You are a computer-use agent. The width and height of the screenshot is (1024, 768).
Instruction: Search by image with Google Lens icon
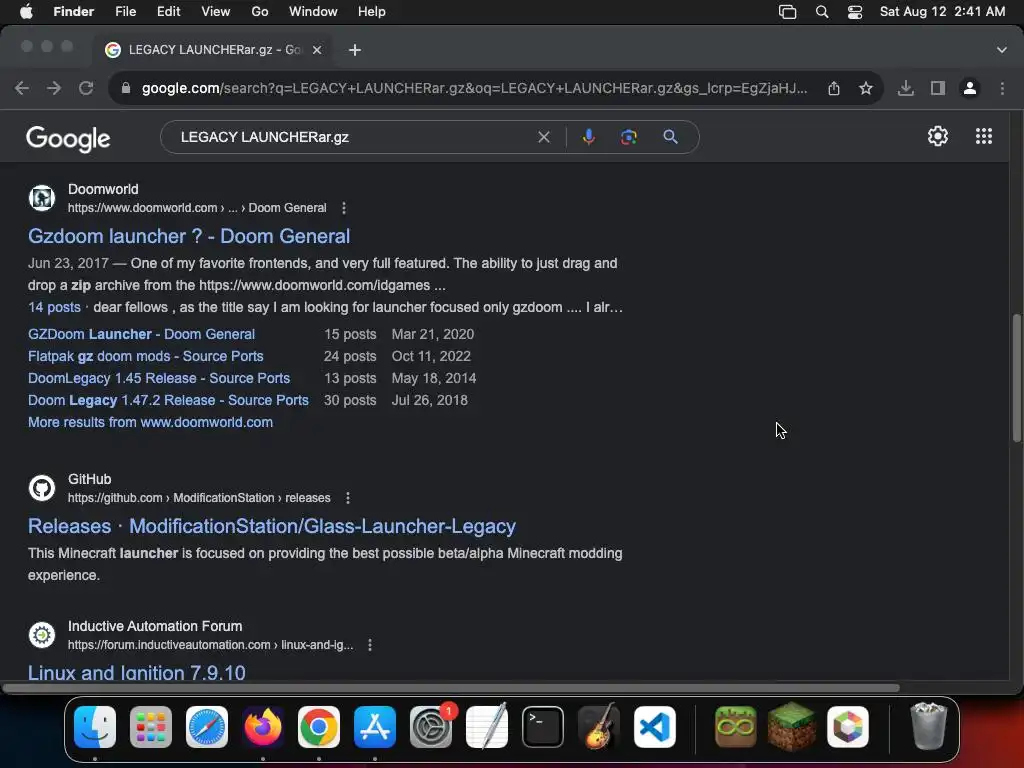(x=628, y=137)
